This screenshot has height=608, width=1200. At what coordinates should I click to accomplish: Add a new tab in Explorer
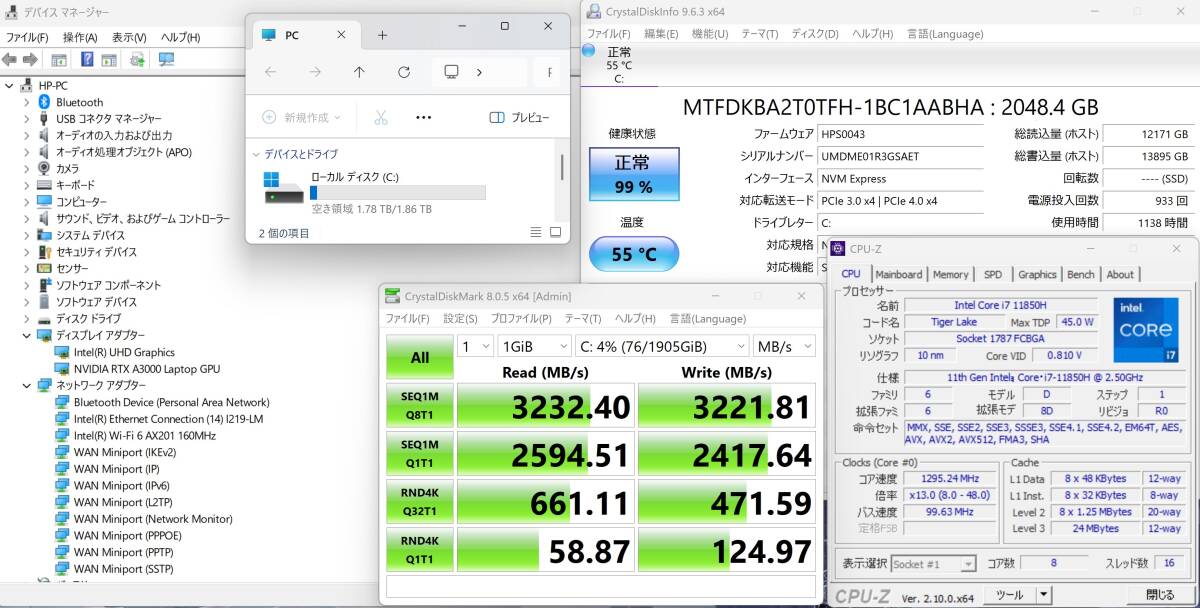click(x=382, y=35)
